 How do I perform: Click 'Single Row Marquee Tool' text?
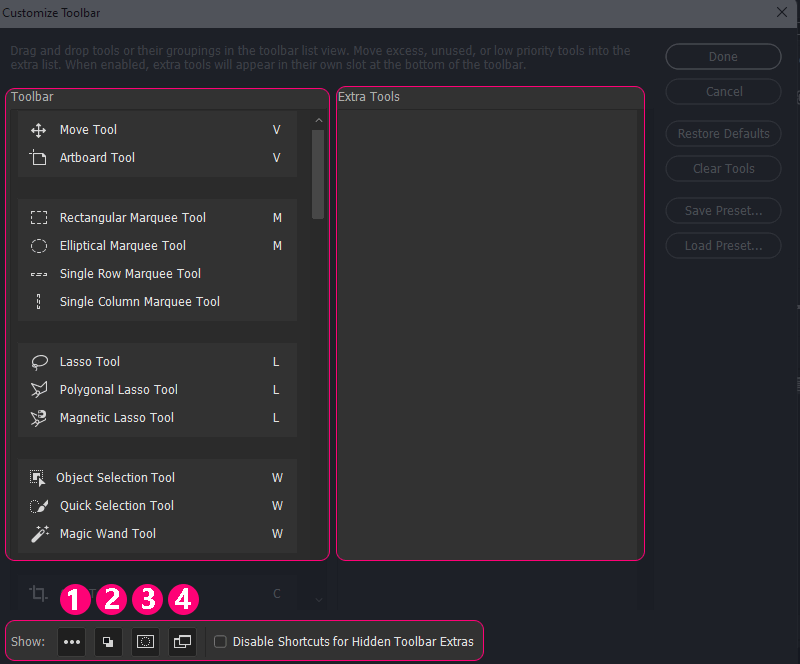[x=130, y=274]
